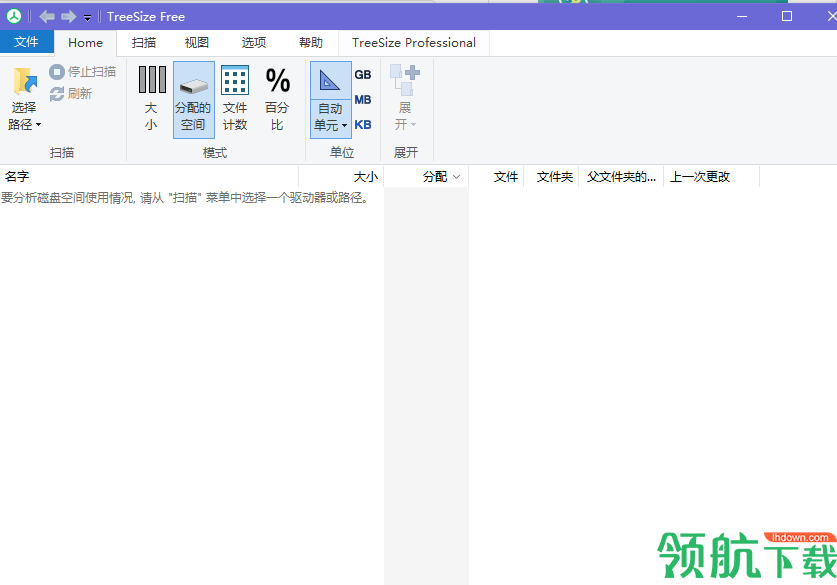Switch to the 扫描 tab
The width and height of the screenshot is (837, 585).
tap(144, 43)
